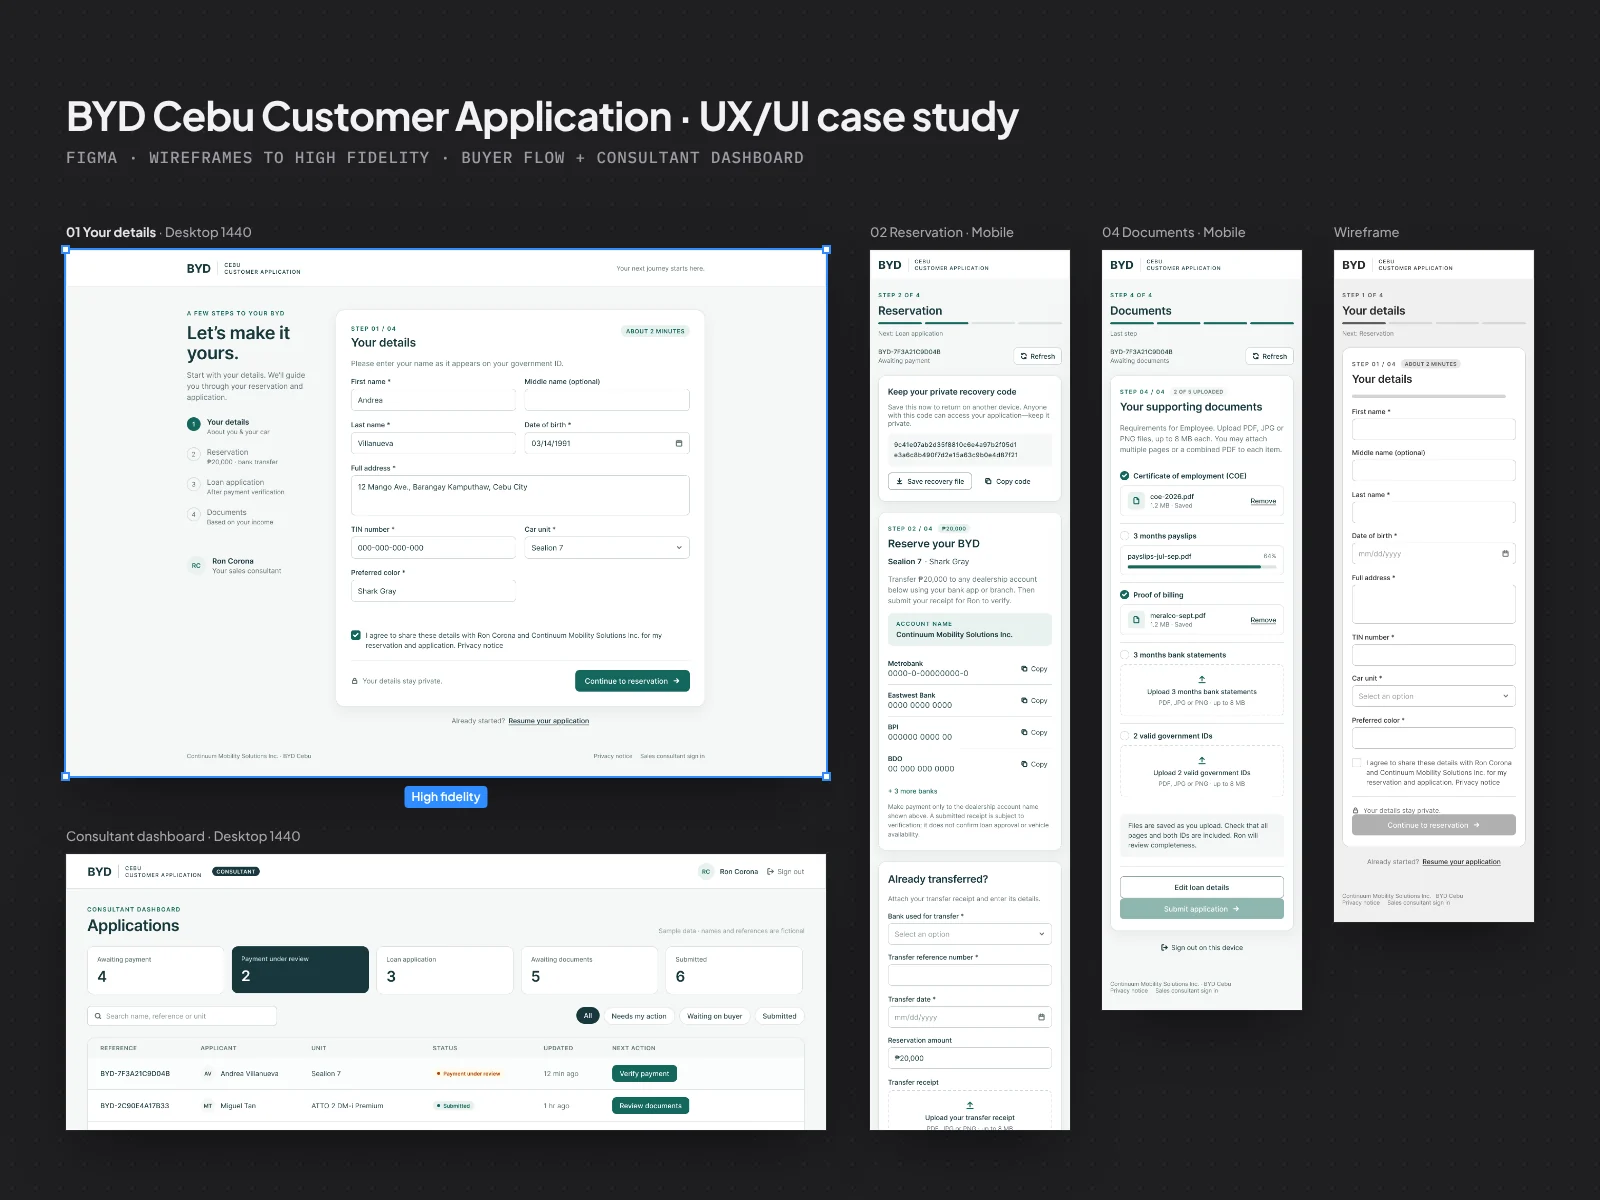
Task: Toggle the Certificate of employment (COE) check circle
Action: (x=1125, y=476)
